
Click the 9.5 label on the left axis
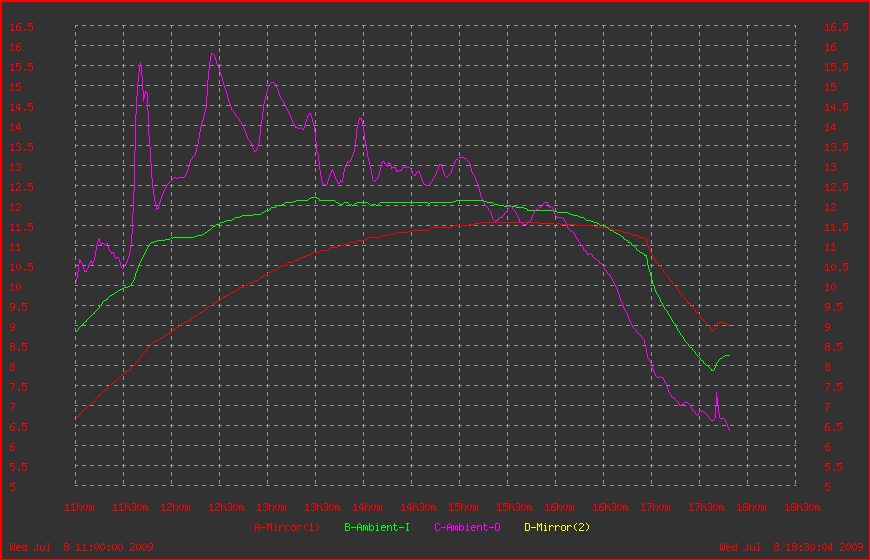click(x=18, y=307)
